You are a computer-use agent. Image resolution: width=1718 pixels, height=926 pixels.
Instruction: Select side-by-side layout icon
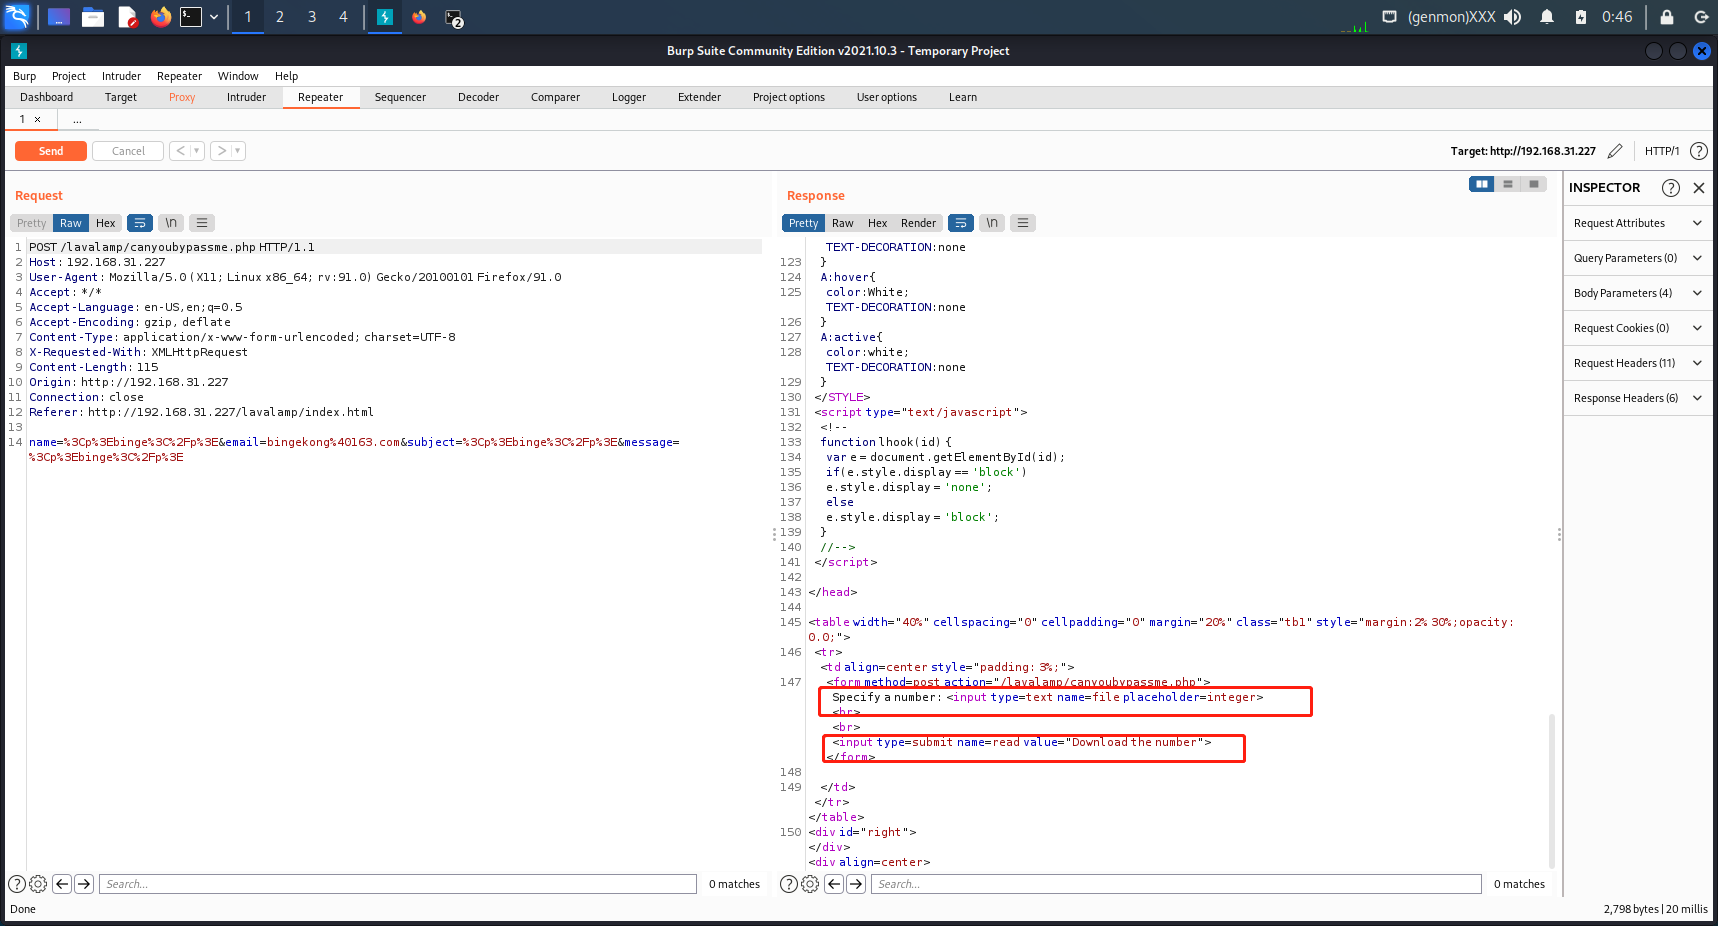[x=1482, y=184]
